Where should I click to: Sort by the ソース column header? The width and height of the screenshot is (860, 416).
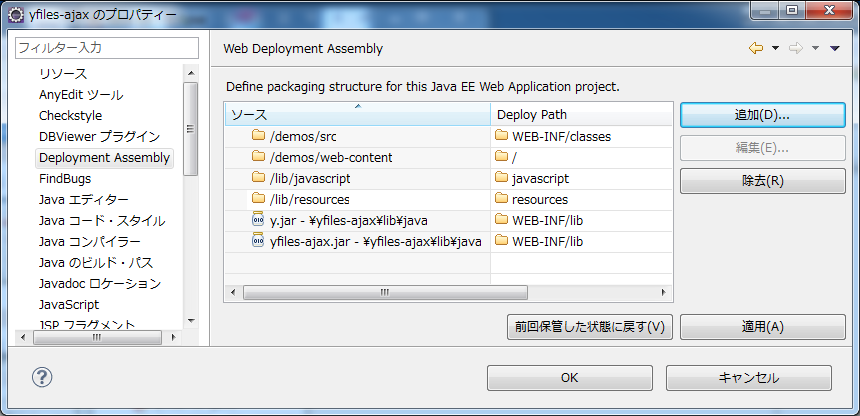(357, 114)
